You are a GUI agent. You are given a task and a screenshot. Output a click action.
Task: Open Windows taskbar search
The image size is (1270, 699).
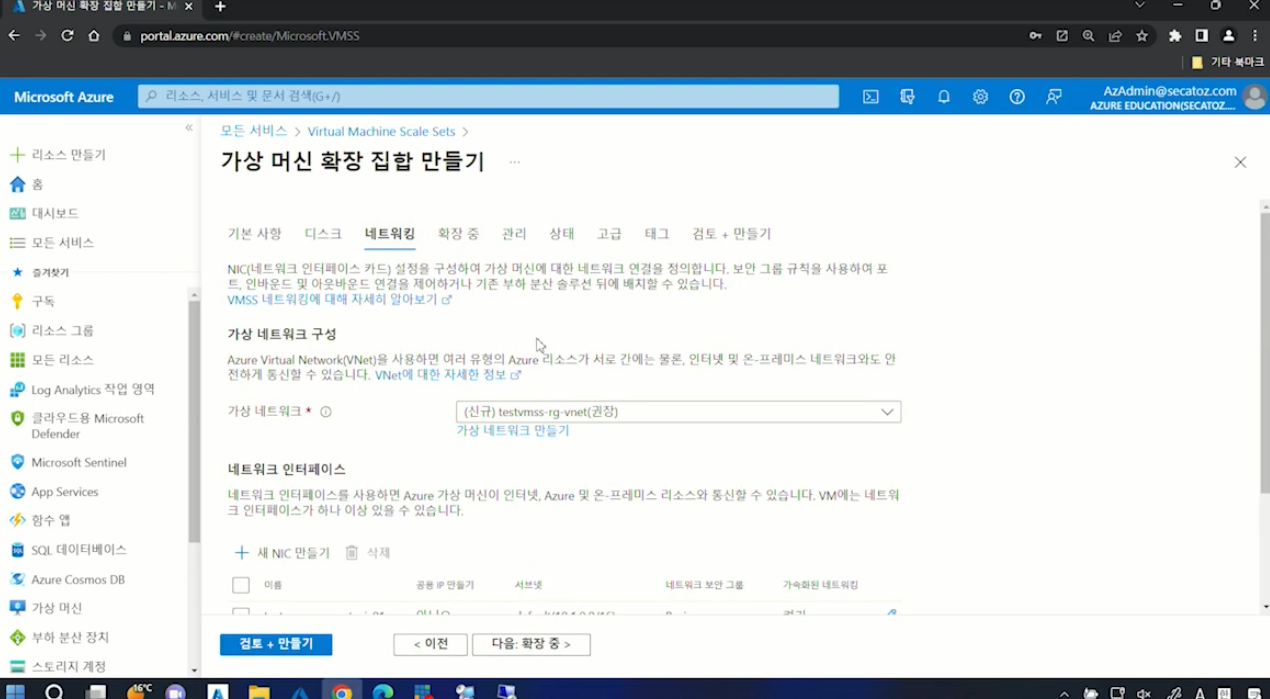point(54,691)
